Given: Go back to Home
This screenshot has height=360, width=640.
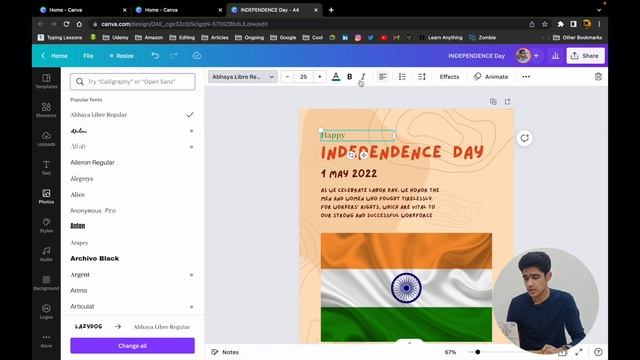Looking at the screenshot, I should [x=54, y=56].
